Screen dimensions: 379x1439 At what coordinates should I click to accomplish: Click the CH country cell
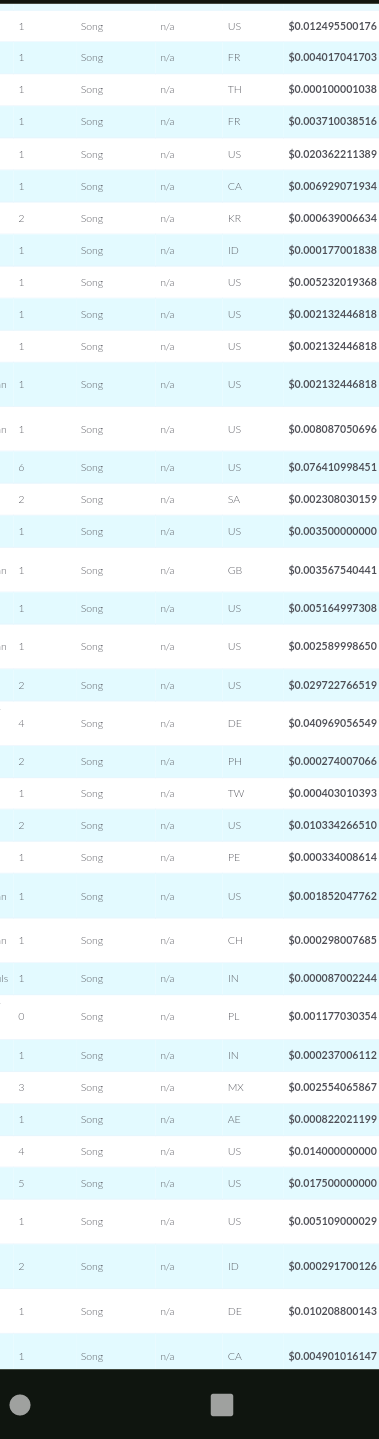[x=234, y=940]
